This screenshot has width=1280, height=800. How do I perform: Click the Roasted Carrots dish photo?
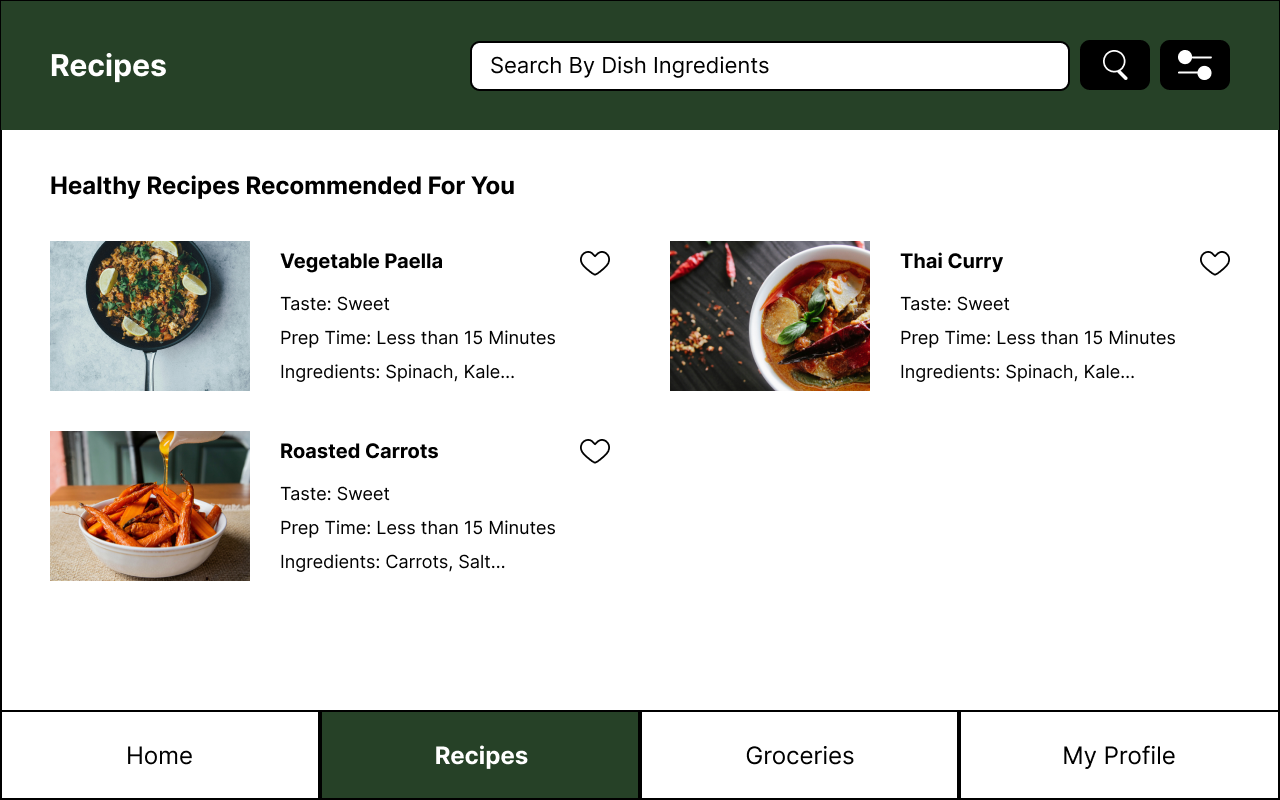point(149,506)
